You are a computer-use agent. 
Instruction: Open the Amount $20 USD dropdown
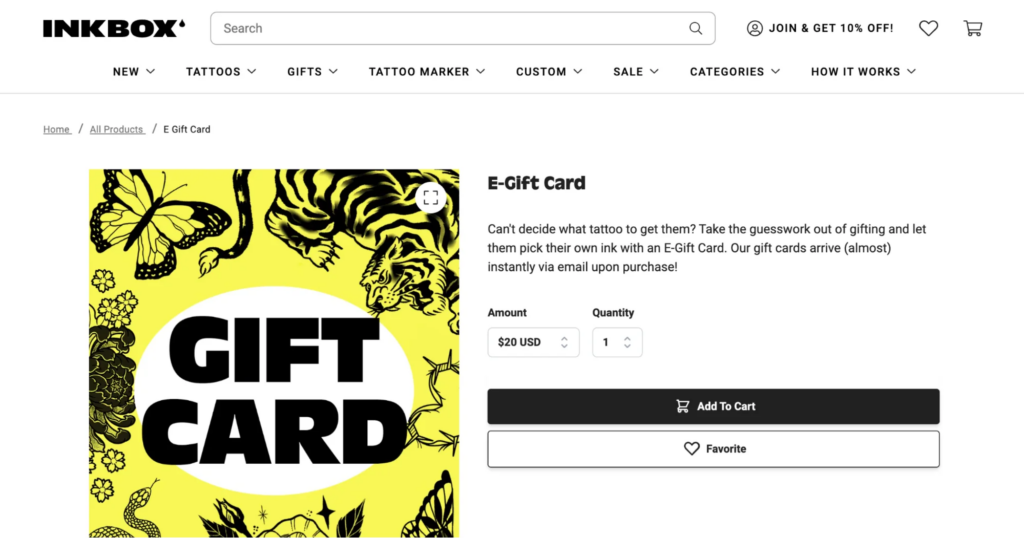click(x=533, y=342)
